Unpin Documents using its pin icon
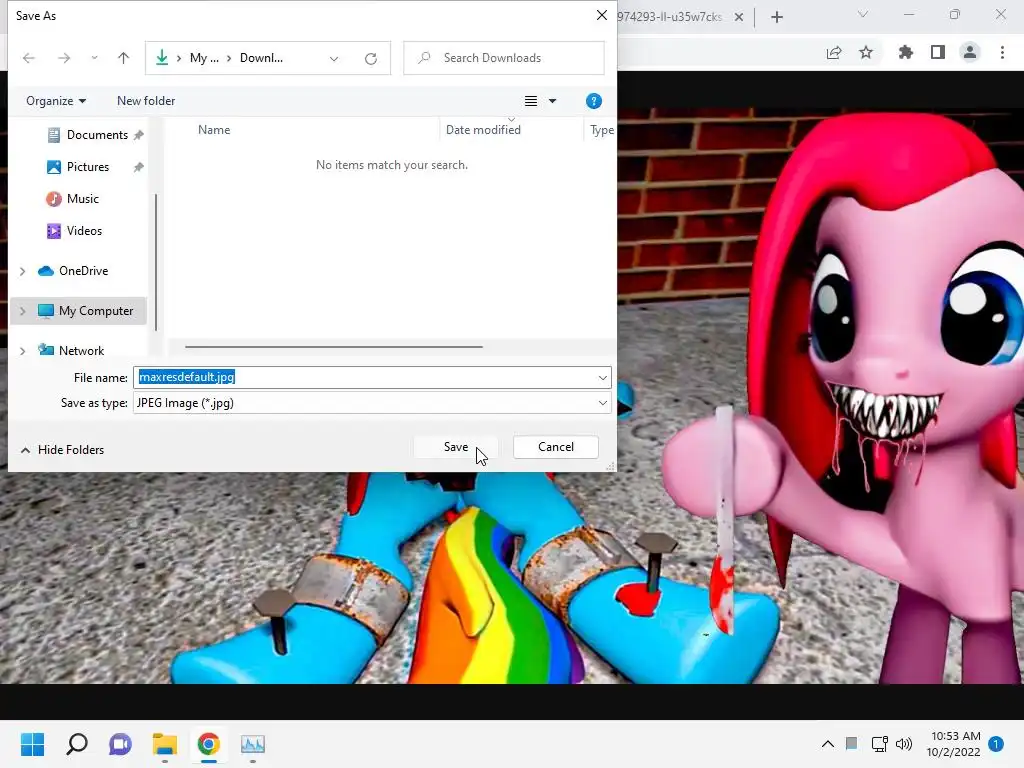 click(138, 135)
